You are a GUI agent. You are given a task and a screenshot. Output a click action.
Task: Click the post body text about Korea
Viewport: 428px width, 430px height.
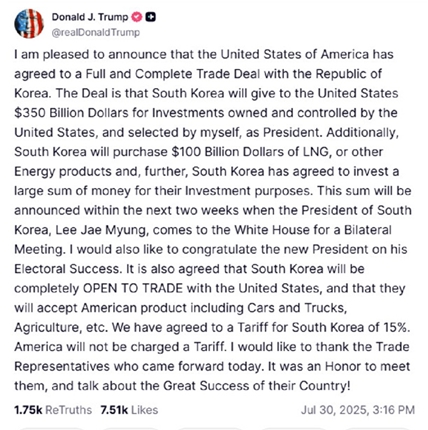[213, 220]
